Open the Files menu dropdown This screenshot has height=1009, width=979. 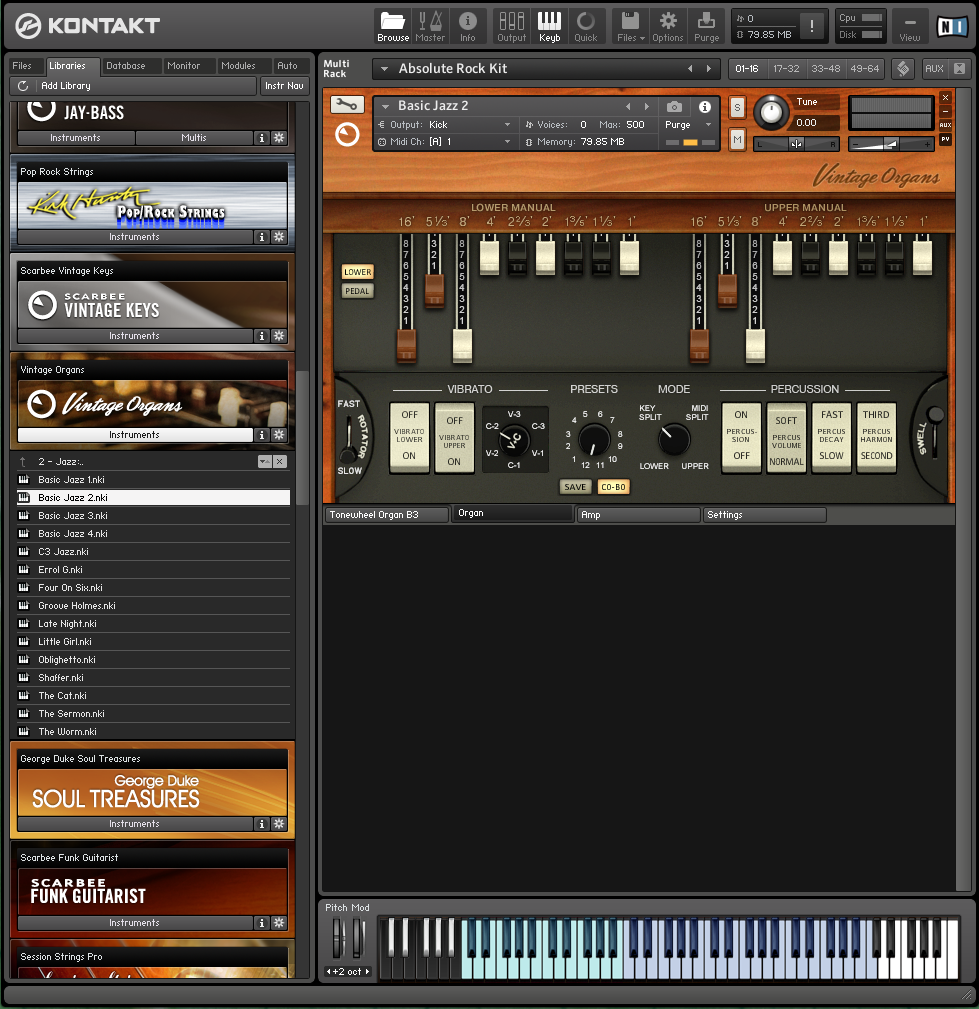click(x=631, y=26)
